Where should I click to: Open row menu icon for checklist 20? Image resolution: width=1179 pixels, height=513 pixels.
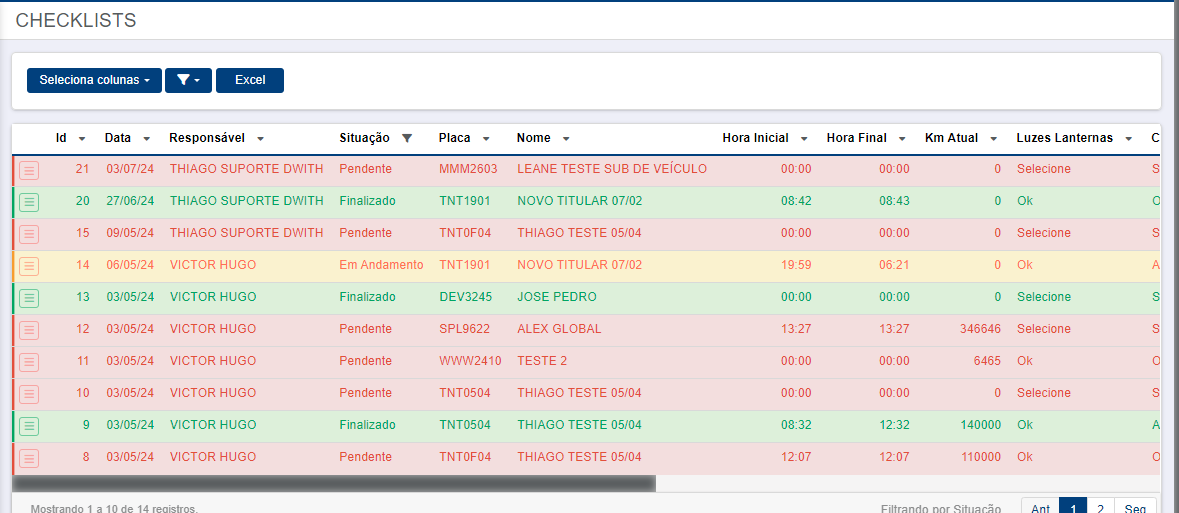29,202
